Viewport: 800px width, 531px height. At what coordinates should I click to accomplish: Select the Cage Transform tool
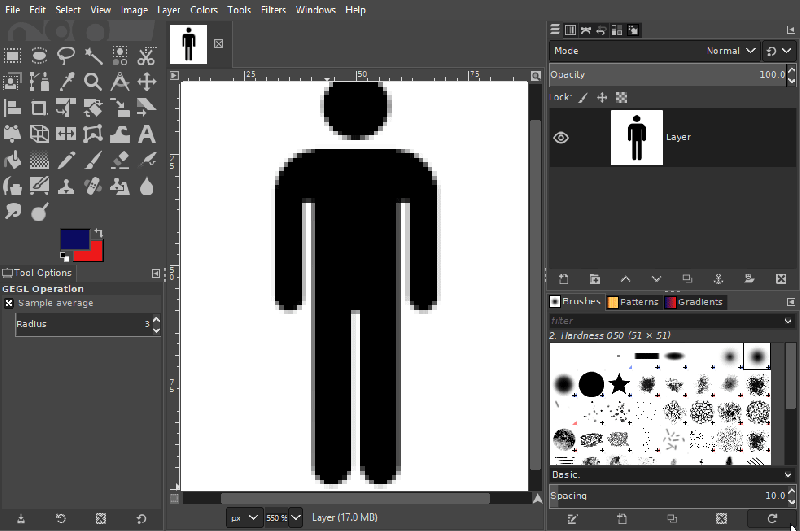click(x=93, y=134)
